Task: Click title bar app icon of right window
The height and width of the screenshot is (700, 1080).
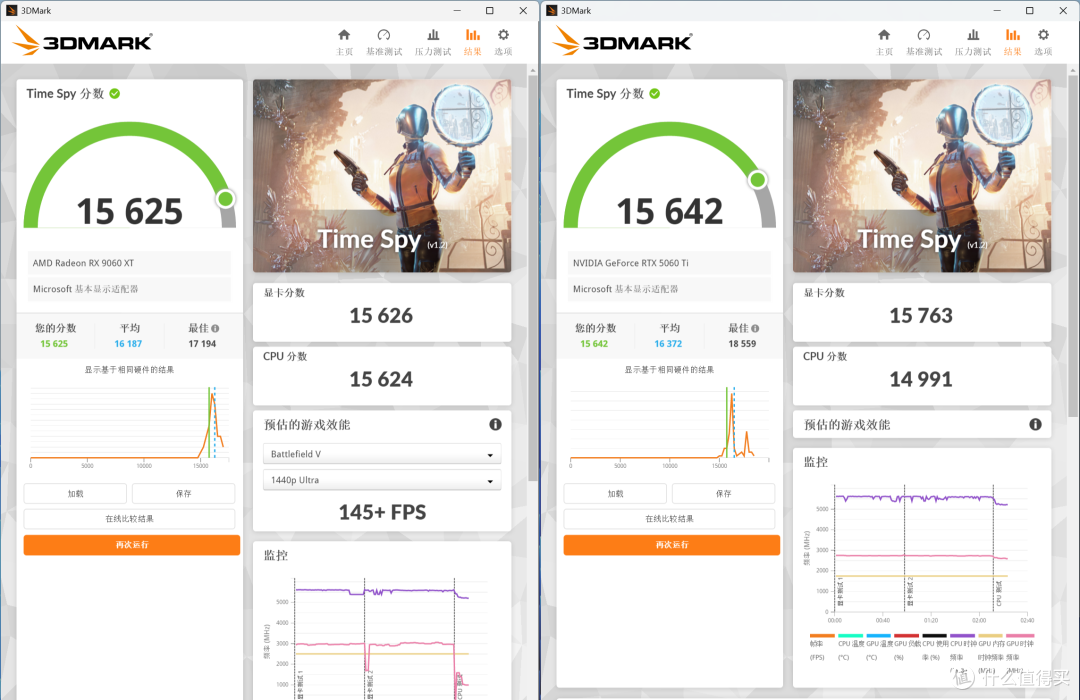Action: tap(551, 10)
